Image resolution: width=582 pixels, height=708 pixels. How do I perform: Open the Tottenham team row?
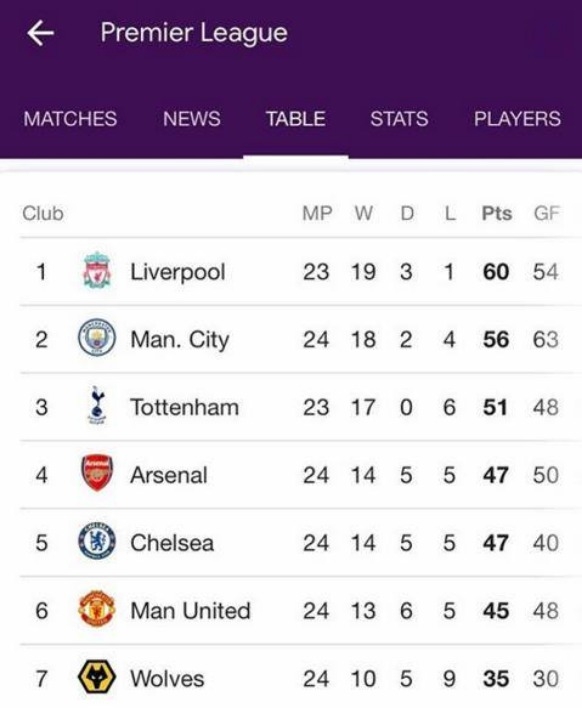(300, 407)
